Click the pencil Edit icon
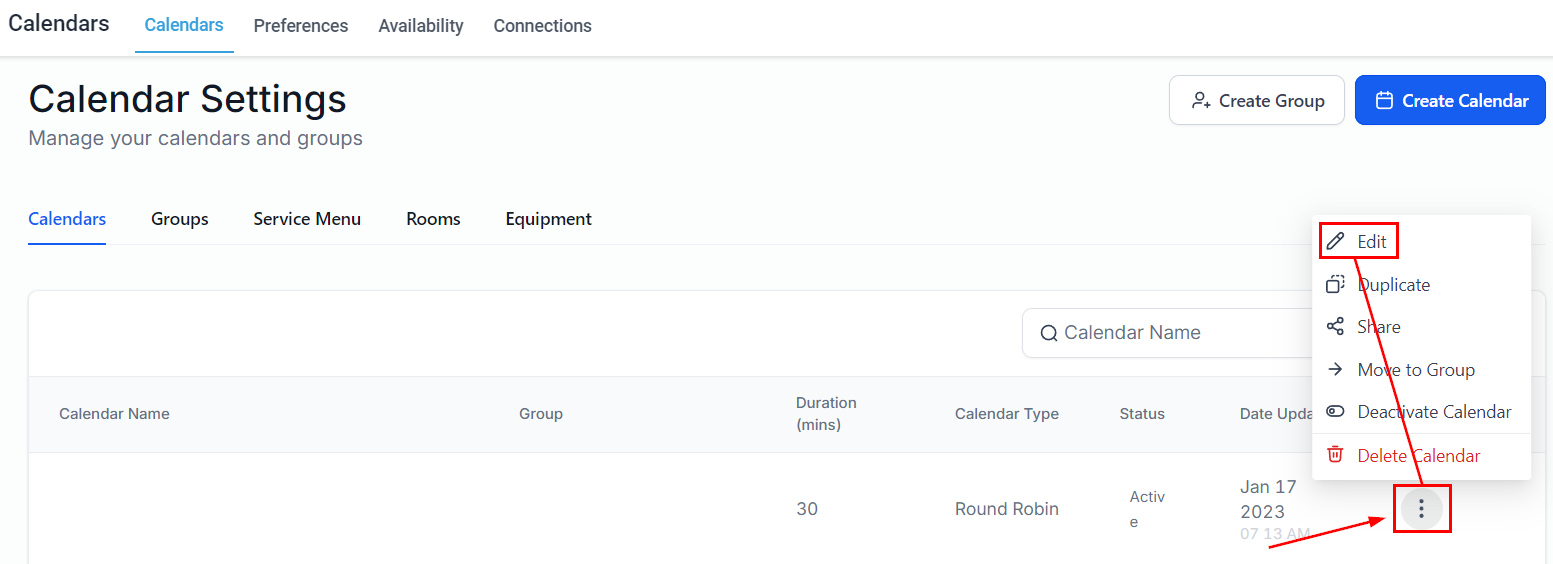The width and height of the screenshot is (1553, 564). tap(1335, 242)
